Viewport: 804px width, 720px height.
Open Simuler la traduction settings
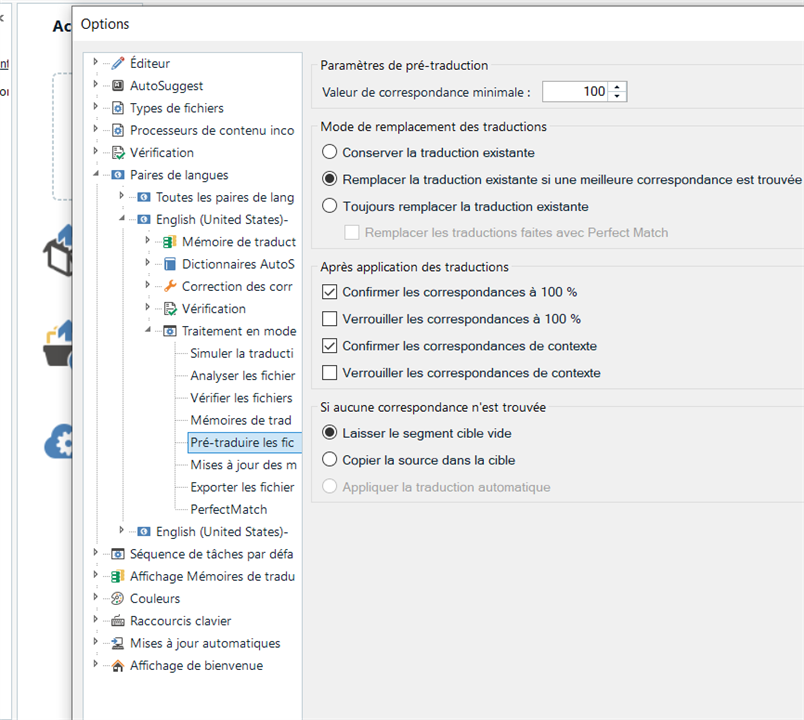coord(242,353)
